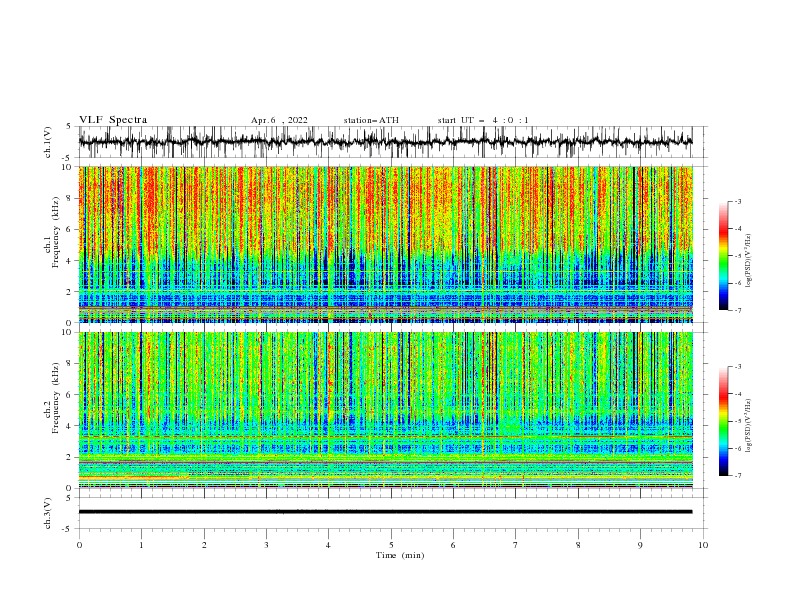
Task: Click the "2" kHz tick on ch.1 frequency axis
Action: [x=69, y=292]
